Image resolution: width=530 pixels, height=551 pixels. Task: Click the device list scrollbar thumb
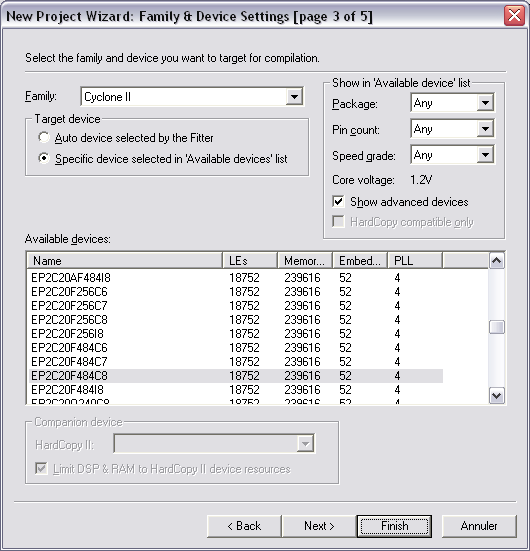tap(497, 327)
